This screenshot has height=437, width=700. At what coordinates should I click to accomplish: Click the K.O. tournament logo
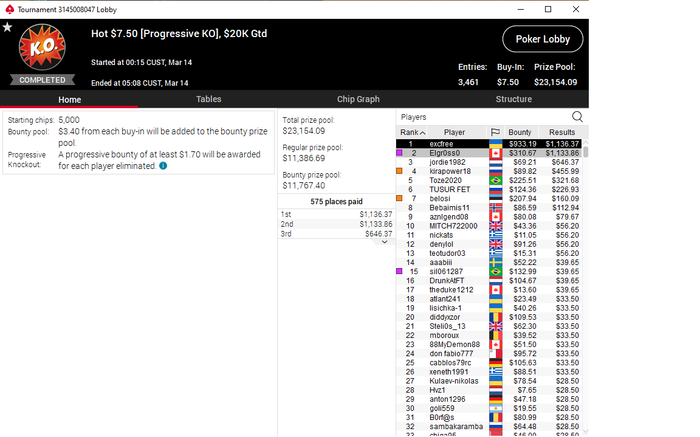(42, 47)
